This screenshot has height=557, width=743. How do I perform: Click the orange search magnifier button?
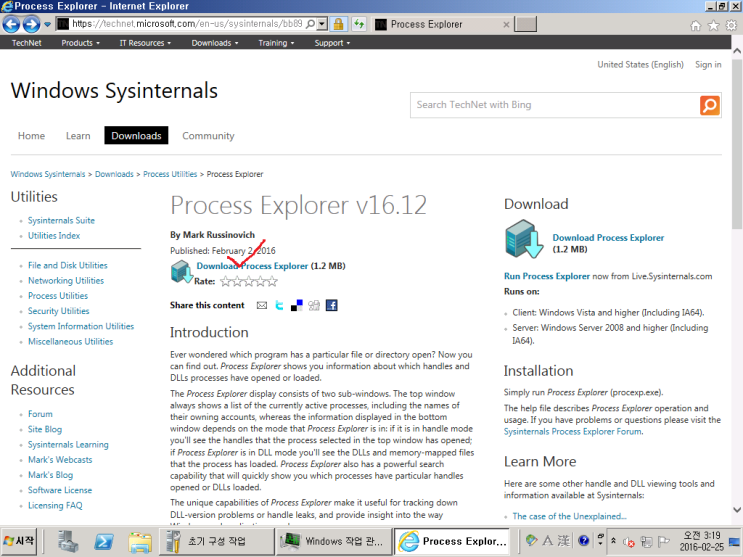coord(709,105)
